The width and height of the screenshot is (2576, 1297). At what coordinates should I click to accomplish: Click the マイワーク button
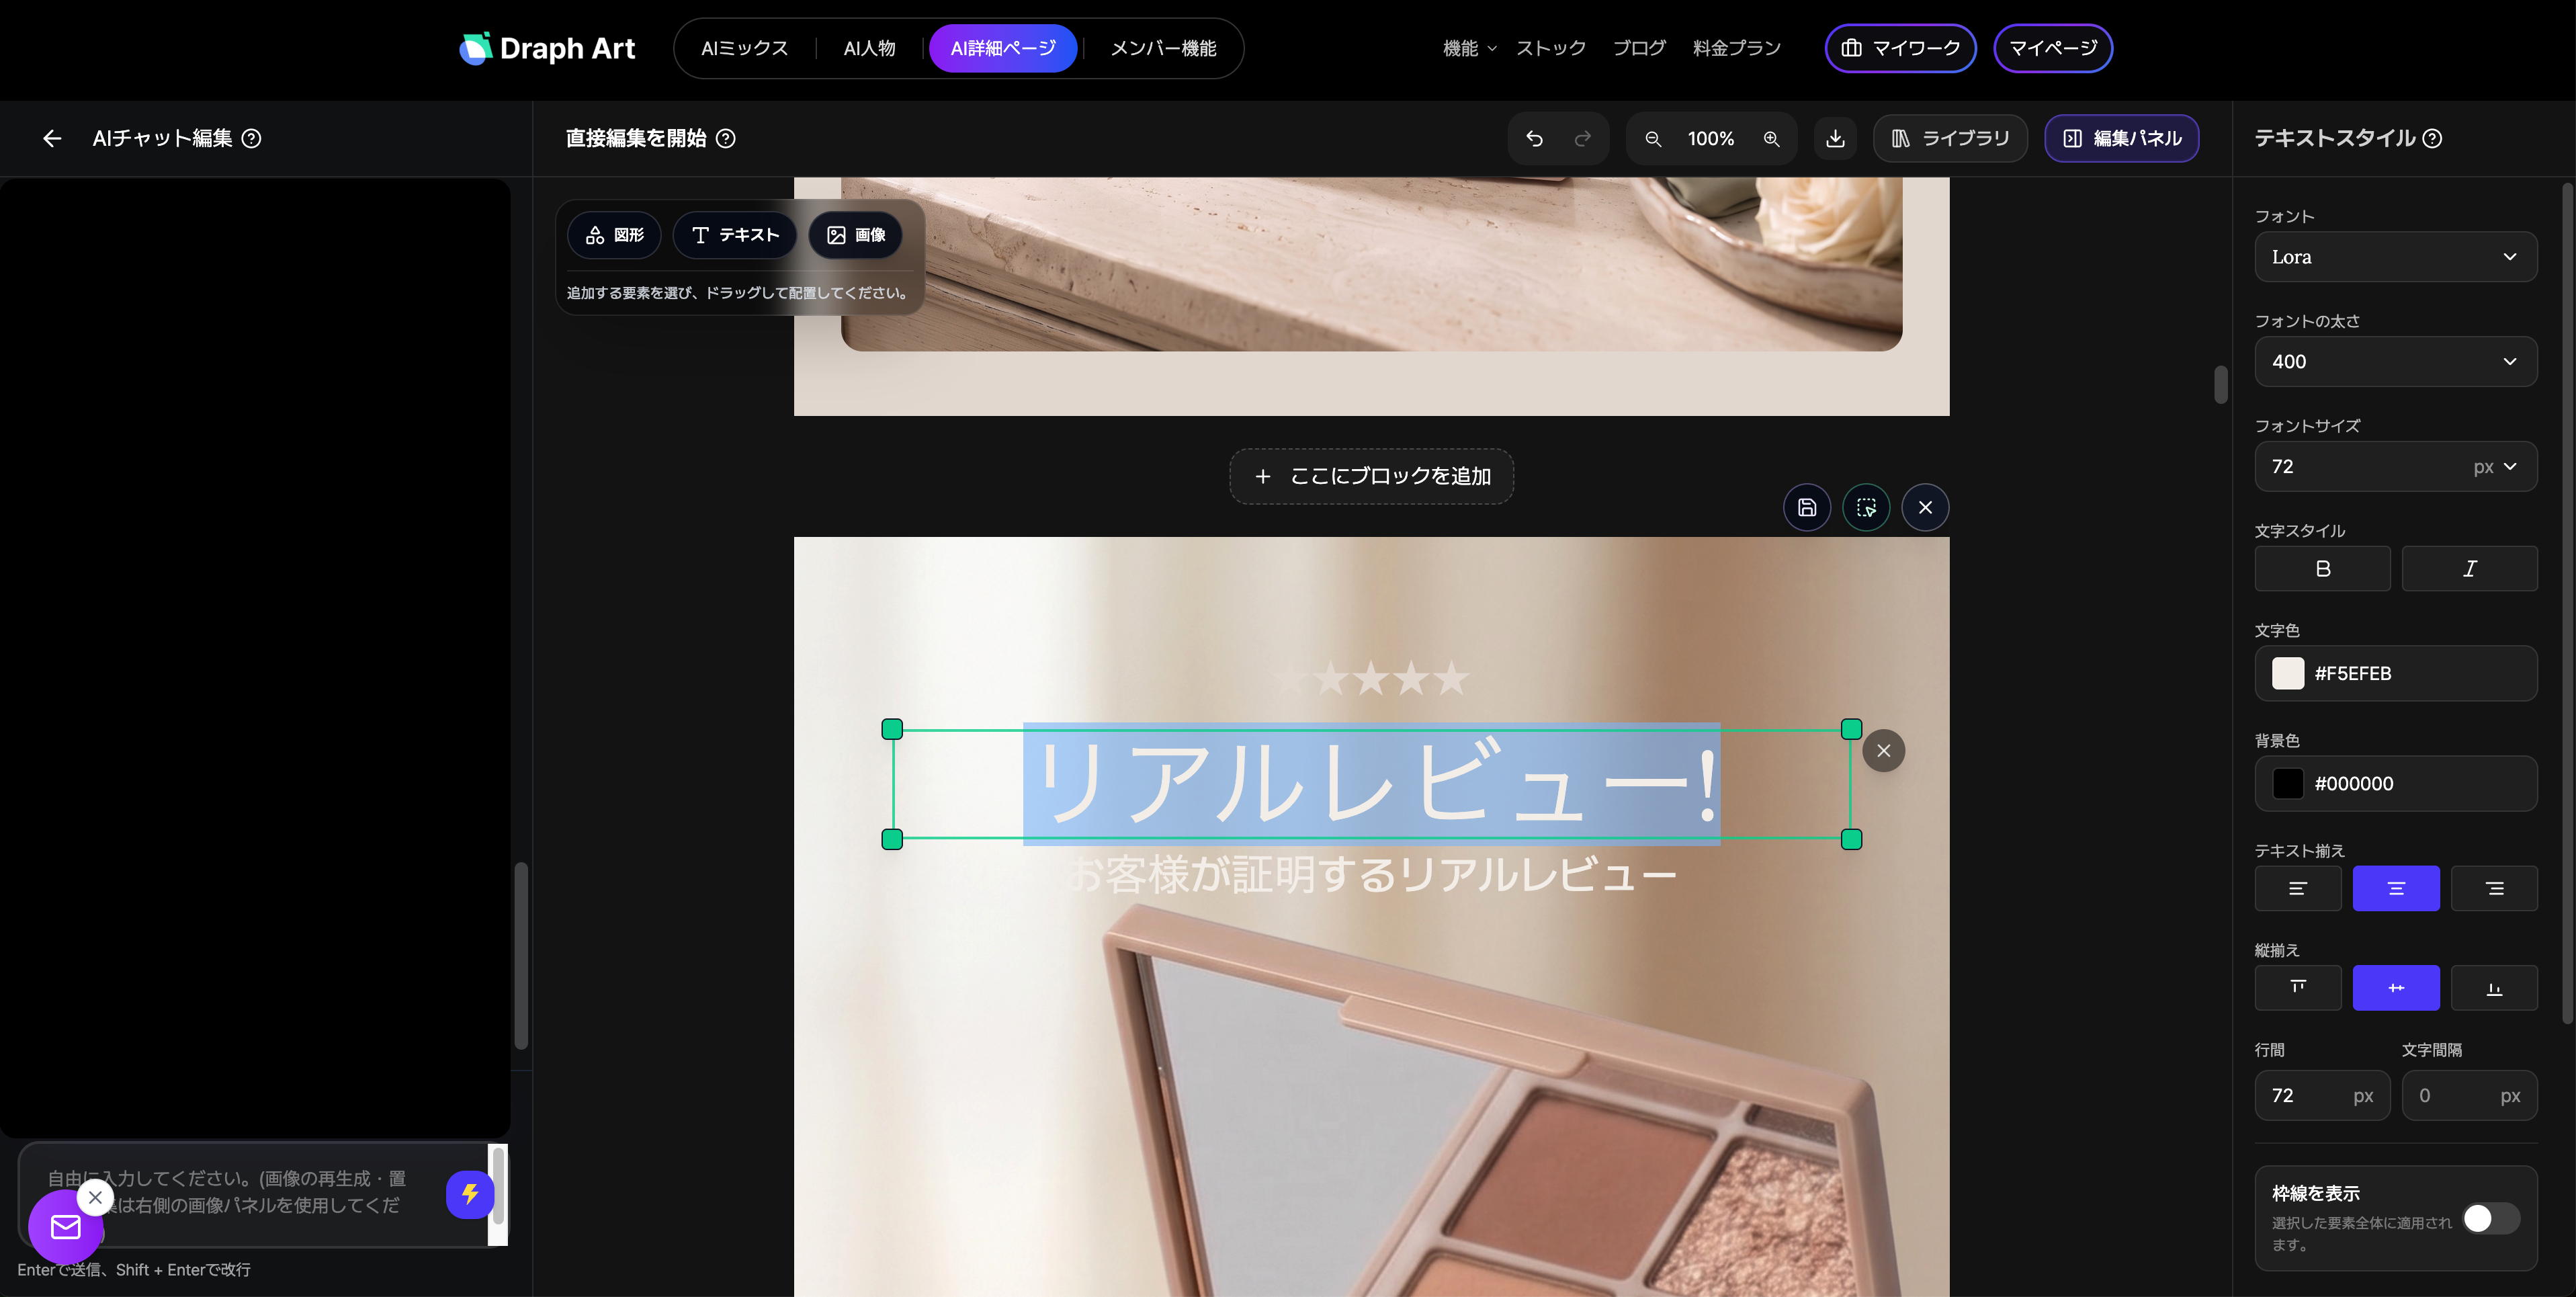1900,48
